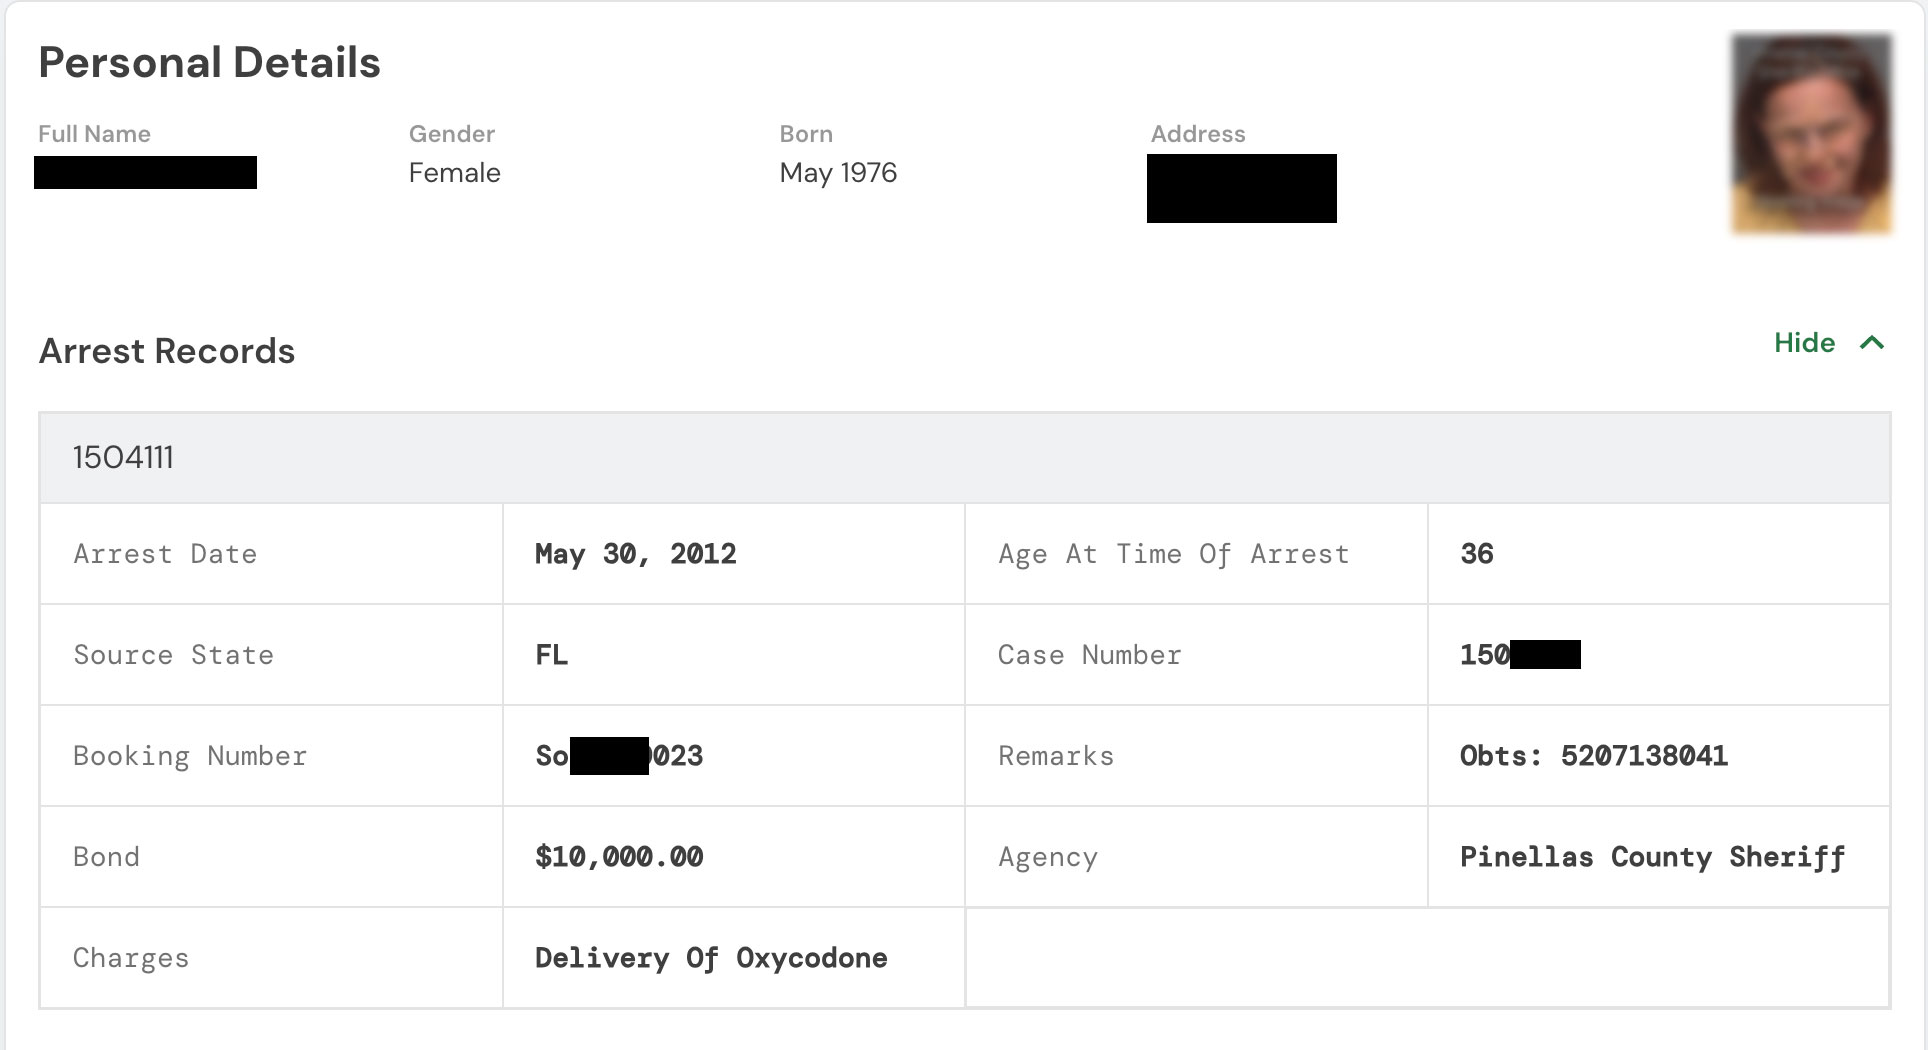Screen dimensions: 1928x1050
Task: Select the charge Delivery Of Oxycodone
Action: tap(710, 958)
